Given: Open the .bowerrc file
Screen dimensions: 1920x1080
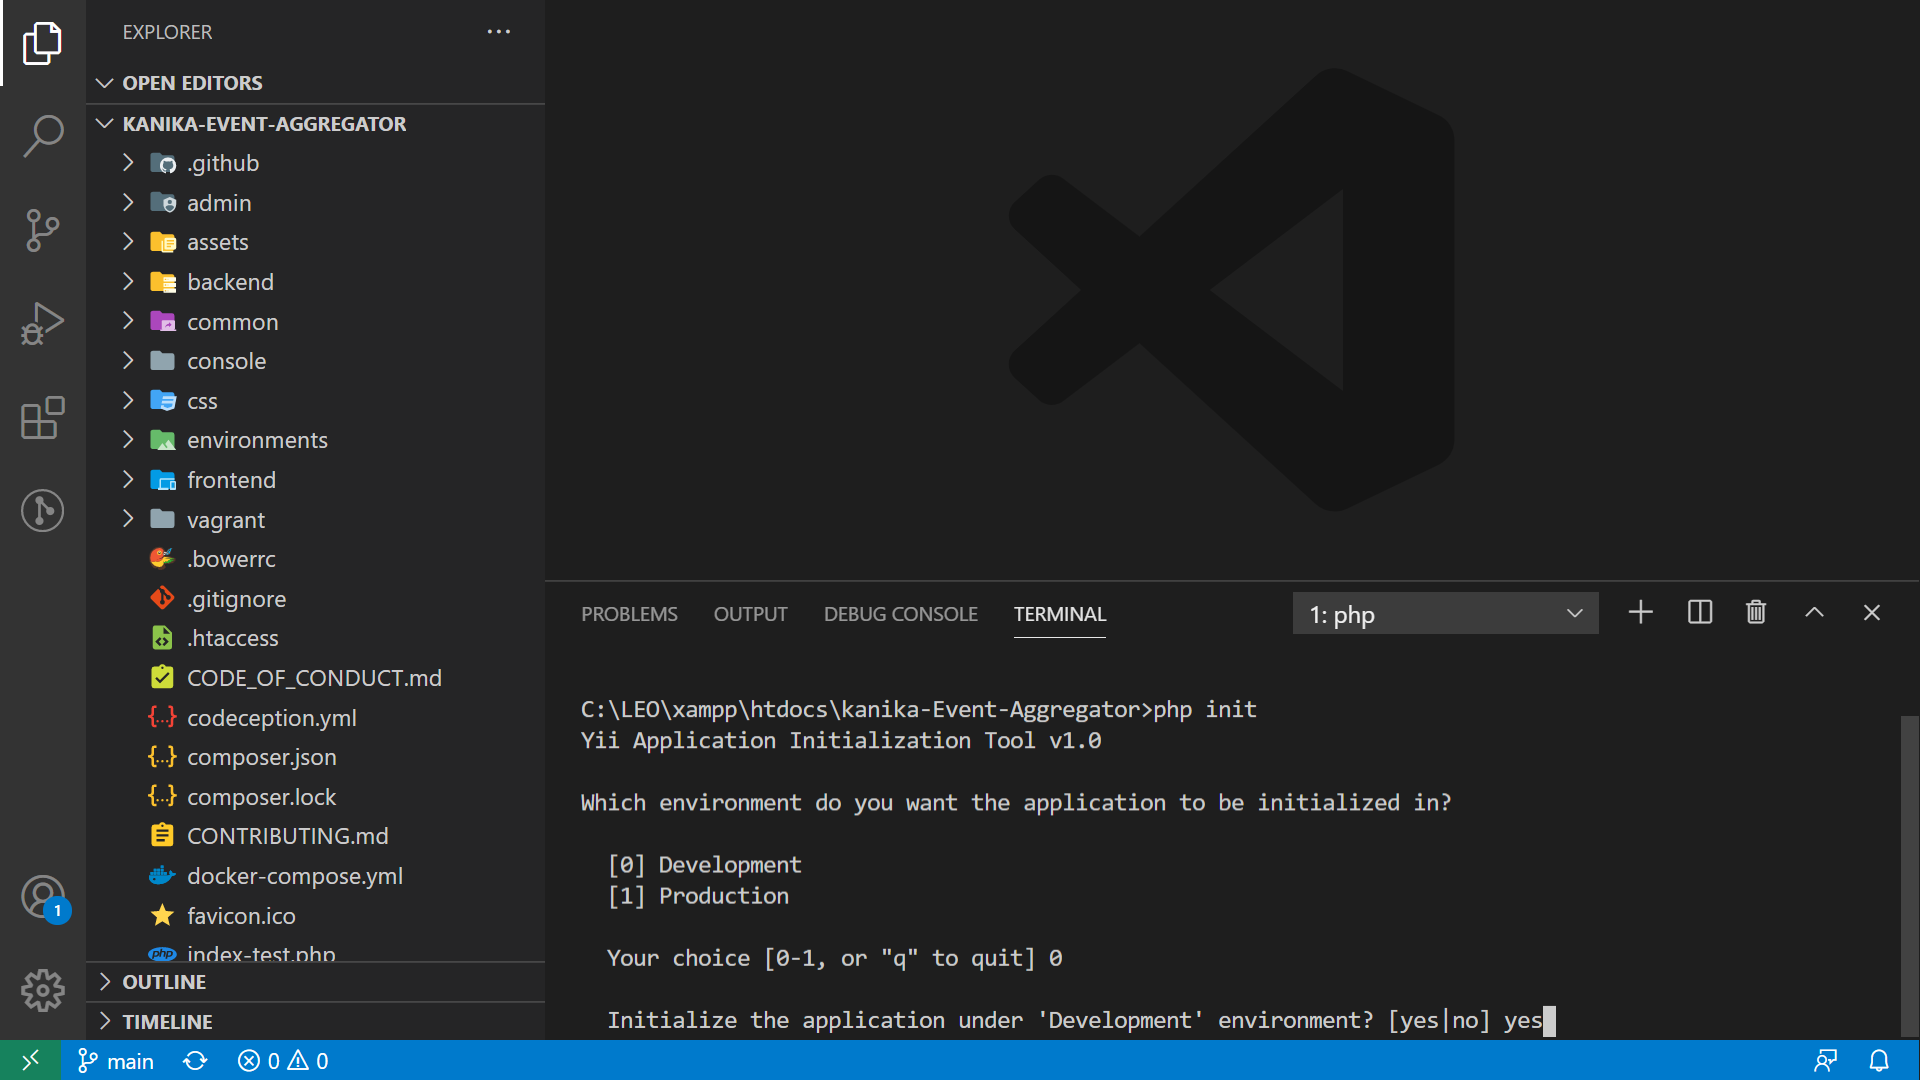Looking at the screenshot, I should point(316,559).
